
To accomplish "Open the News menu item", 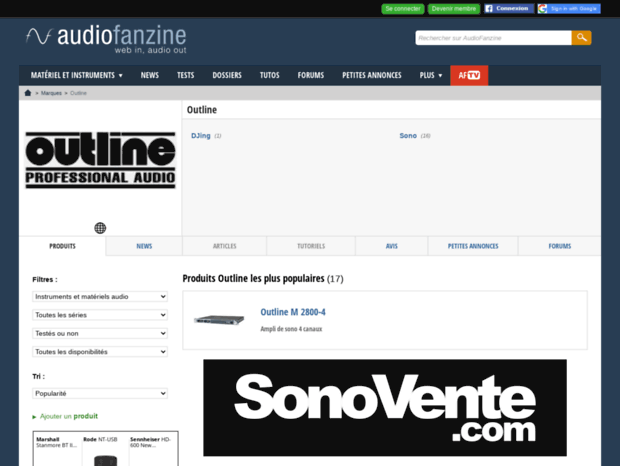I will pyautogui.click(x=150, y=75).
